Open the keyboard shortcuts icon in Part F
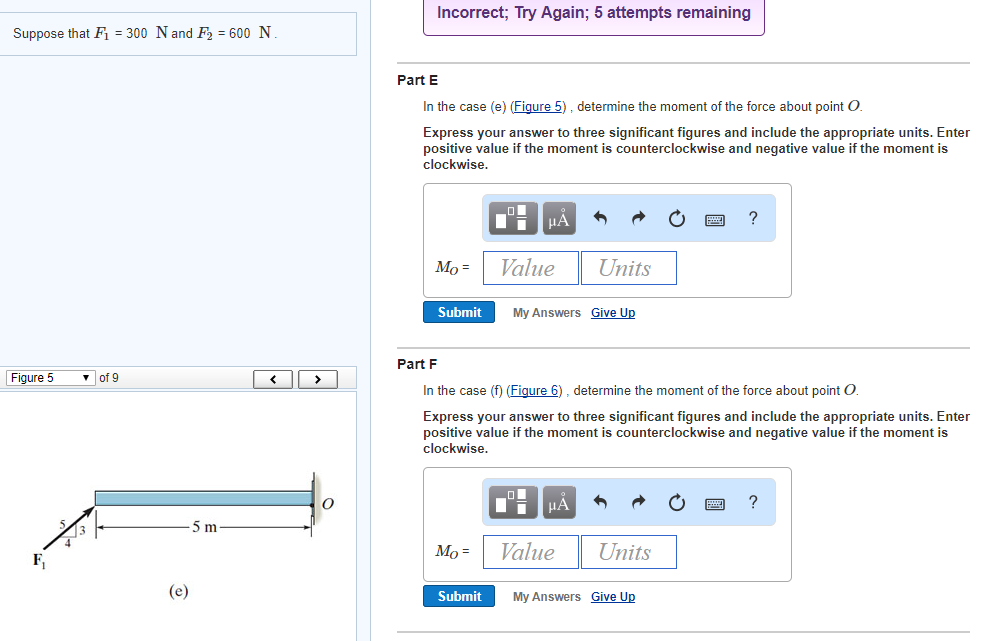This screenshot has height=641, width=995. (714, 503)
